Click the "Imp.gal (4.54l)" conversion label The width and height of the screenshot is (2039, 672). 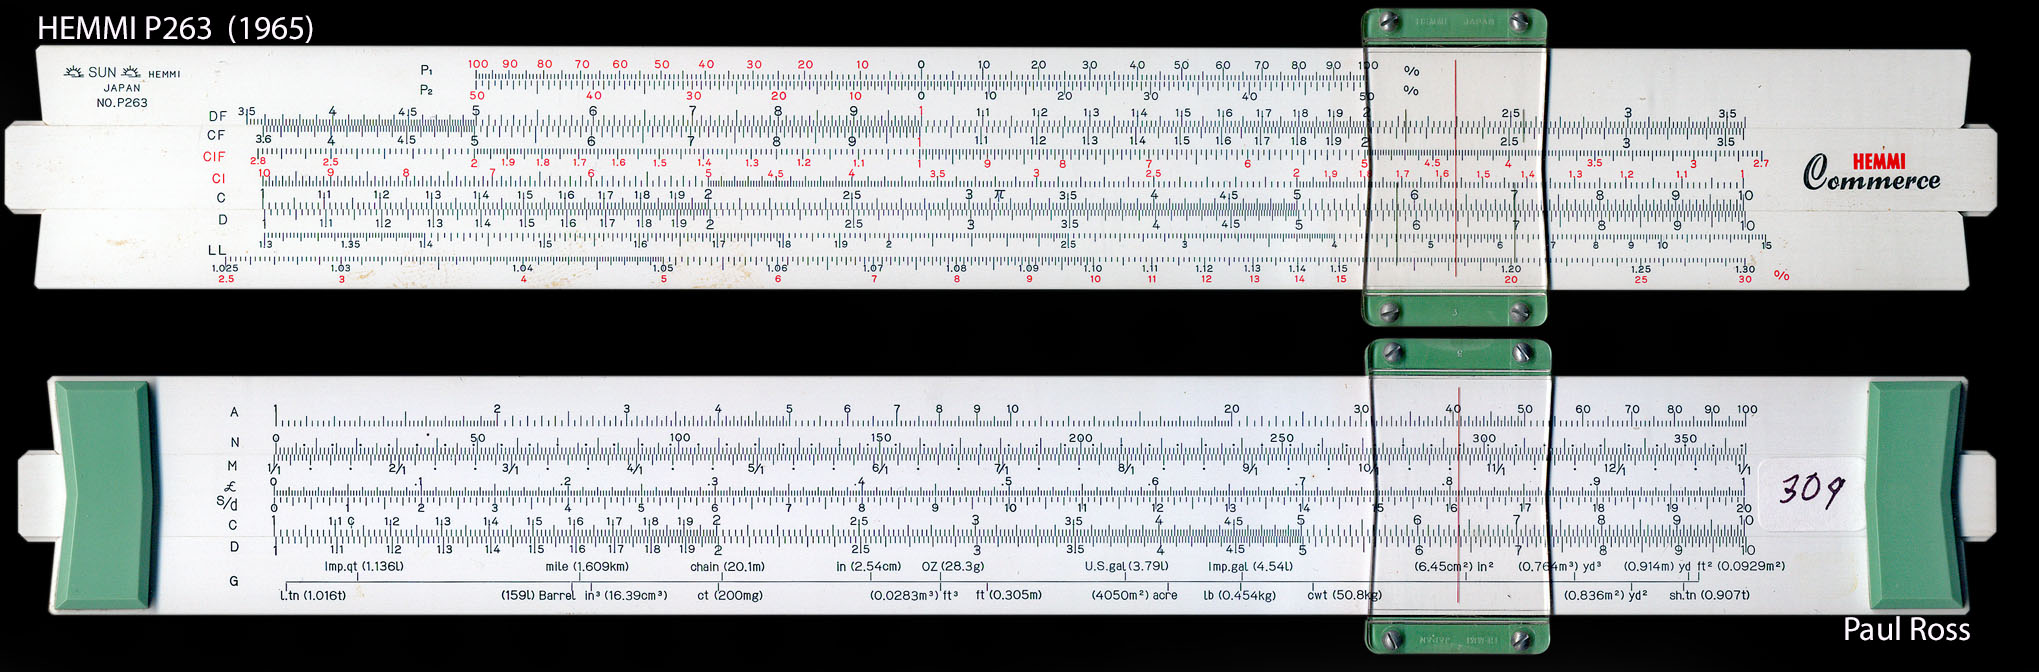point(1250,567)
